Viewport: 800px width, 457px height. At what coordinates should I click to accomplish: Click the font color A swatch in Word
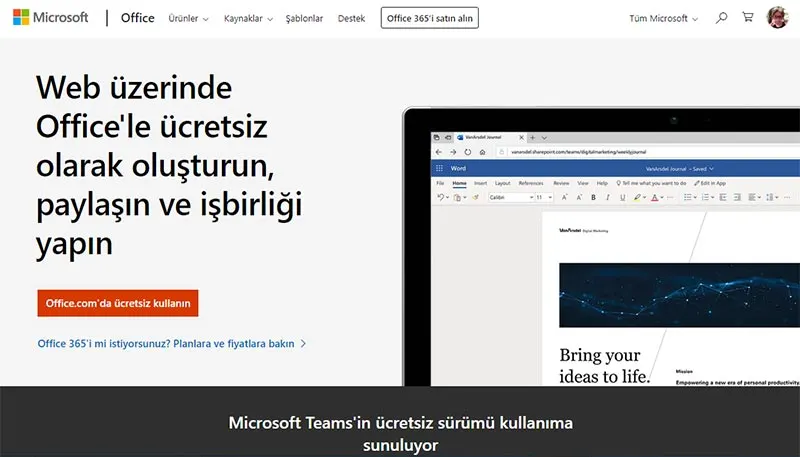(x=655, y=198)
